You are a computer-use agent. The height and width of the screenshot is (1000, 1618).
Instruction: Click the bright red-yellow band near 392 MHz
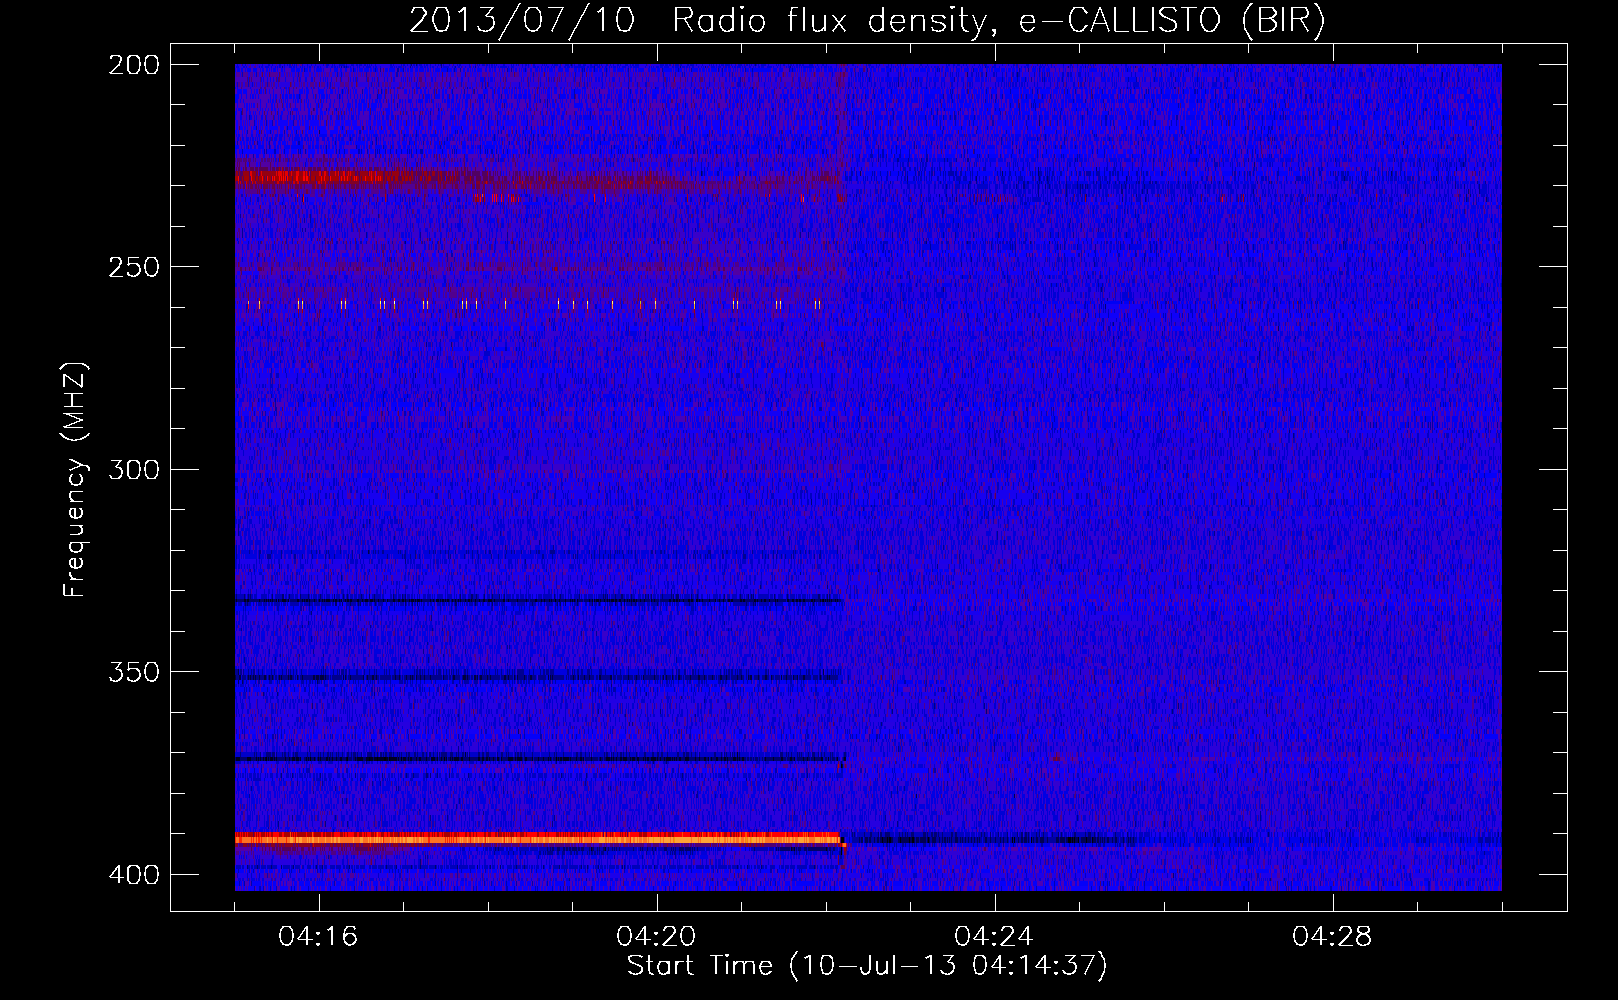[538, 839]
